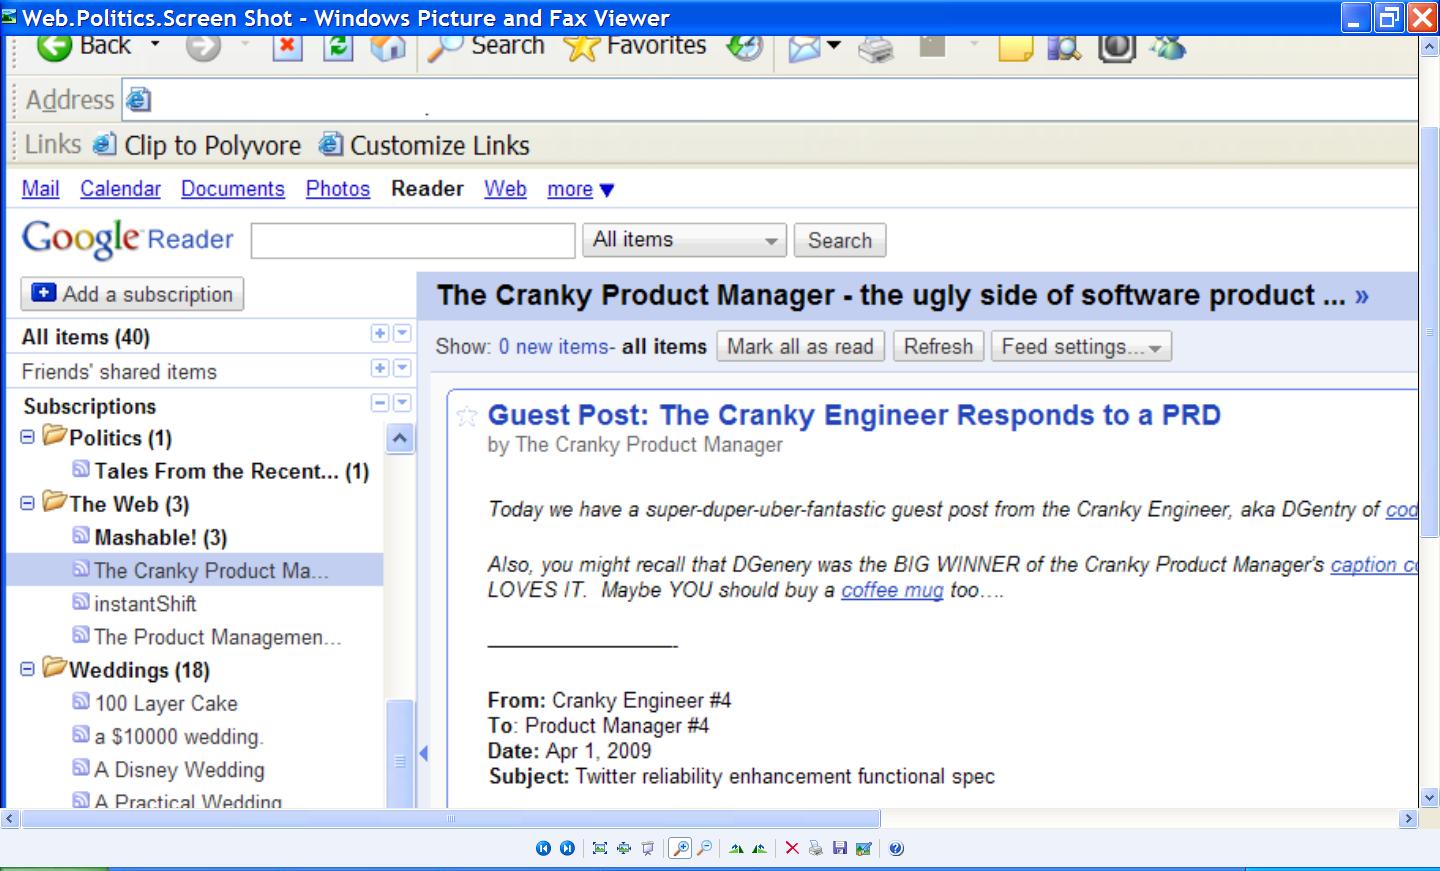Viewport: 1440px width, 871px height.
Task: Click the subscription list scrollbar thumb
Action: pos(400,752)
